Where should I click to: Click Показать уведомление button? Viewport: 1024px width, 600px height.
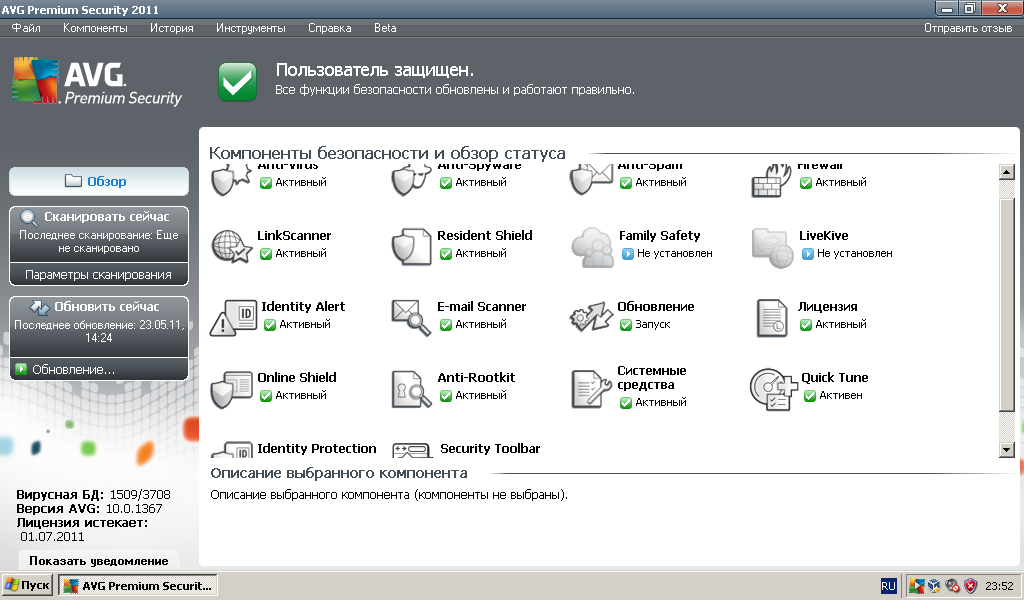tap(99, 561)
